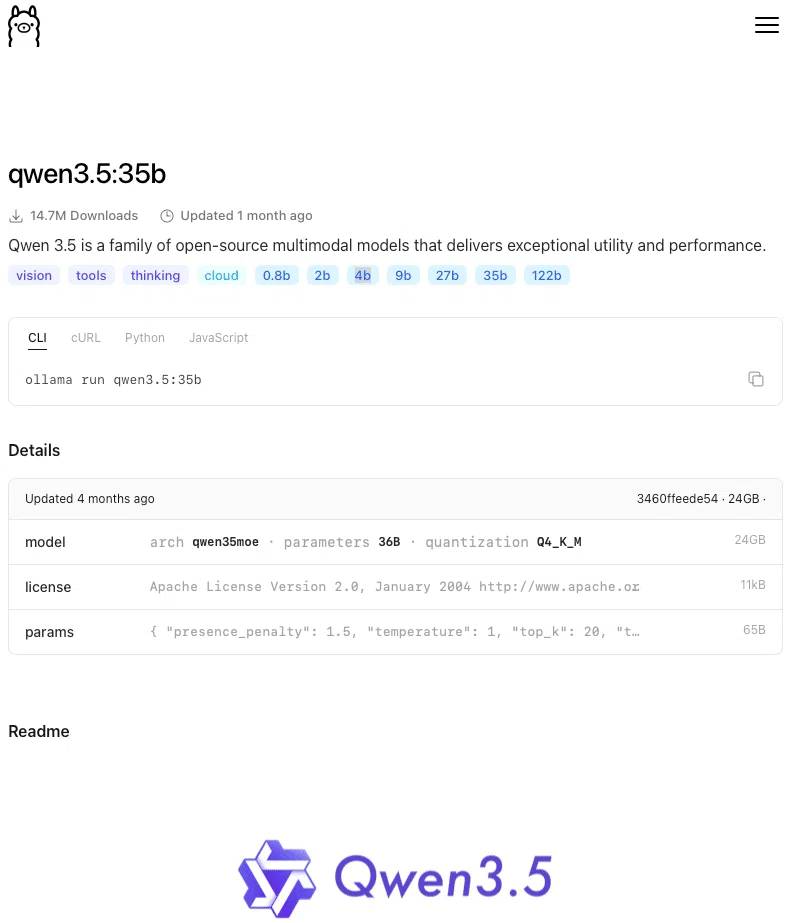Viewport: 796px width, 923px height.
Task: Click the thinking capability tag
Action: [155, 275]
